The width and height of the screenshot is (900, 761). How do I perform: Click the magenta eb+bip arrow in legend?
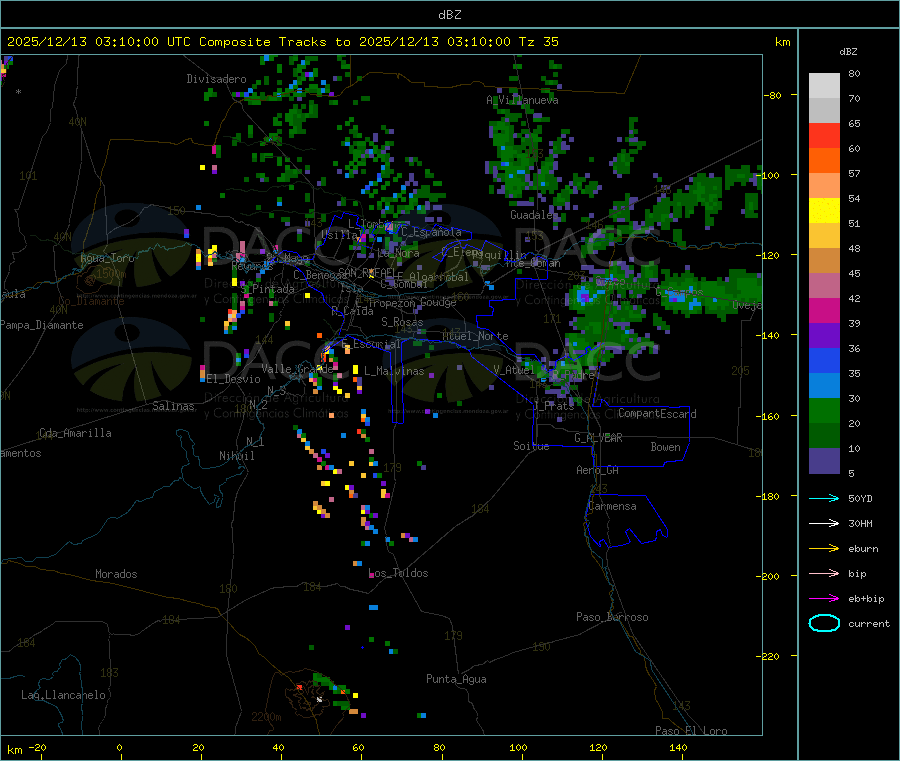[x=824, y=599]
